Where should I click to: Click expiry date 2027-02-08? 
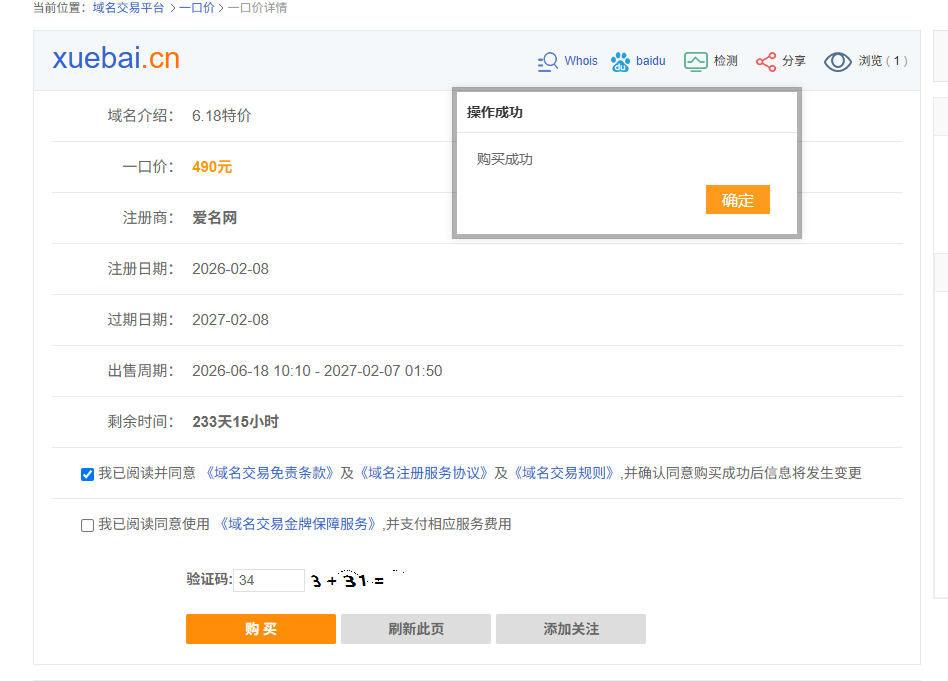[x=230, y=320]
